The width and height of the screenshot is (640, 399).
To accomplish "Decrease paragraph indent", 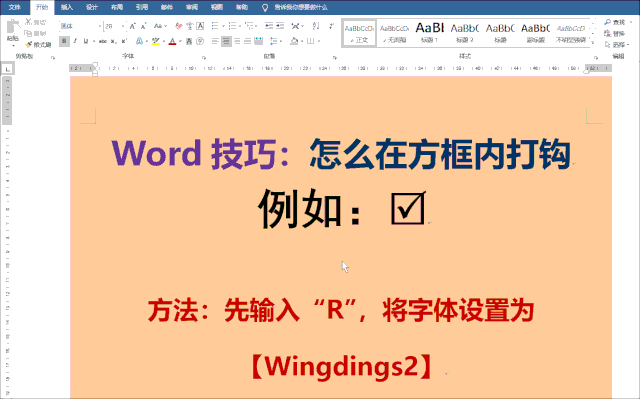I will (x=269, y=26).
